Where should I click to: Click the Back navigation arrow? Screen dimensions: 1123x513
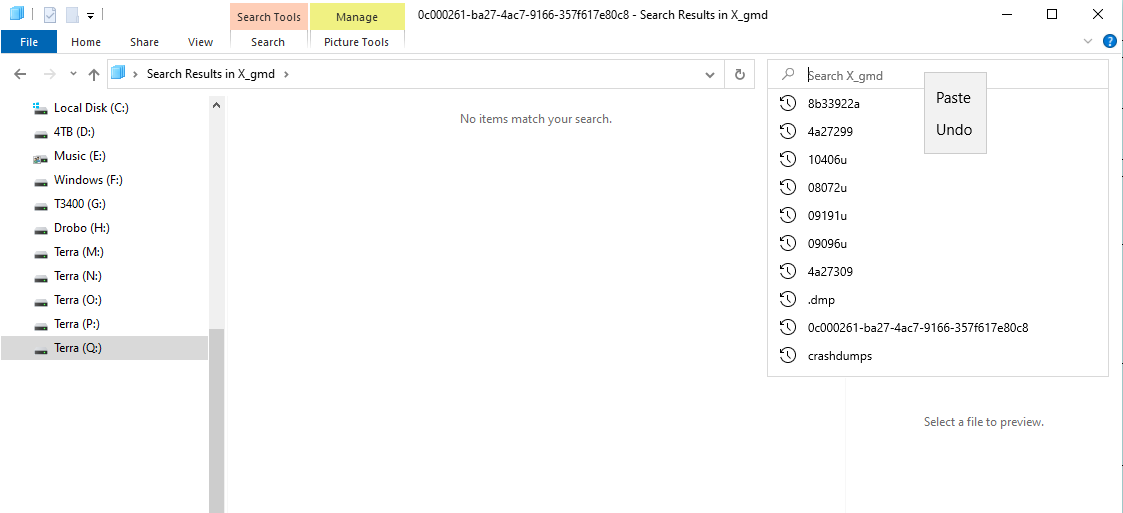click(x=20, y=74)
